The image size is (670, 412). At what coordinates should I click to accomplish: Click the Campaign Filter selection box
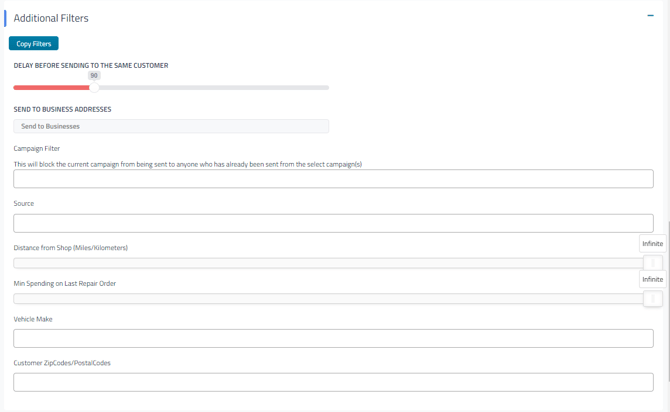click(333, 179)
